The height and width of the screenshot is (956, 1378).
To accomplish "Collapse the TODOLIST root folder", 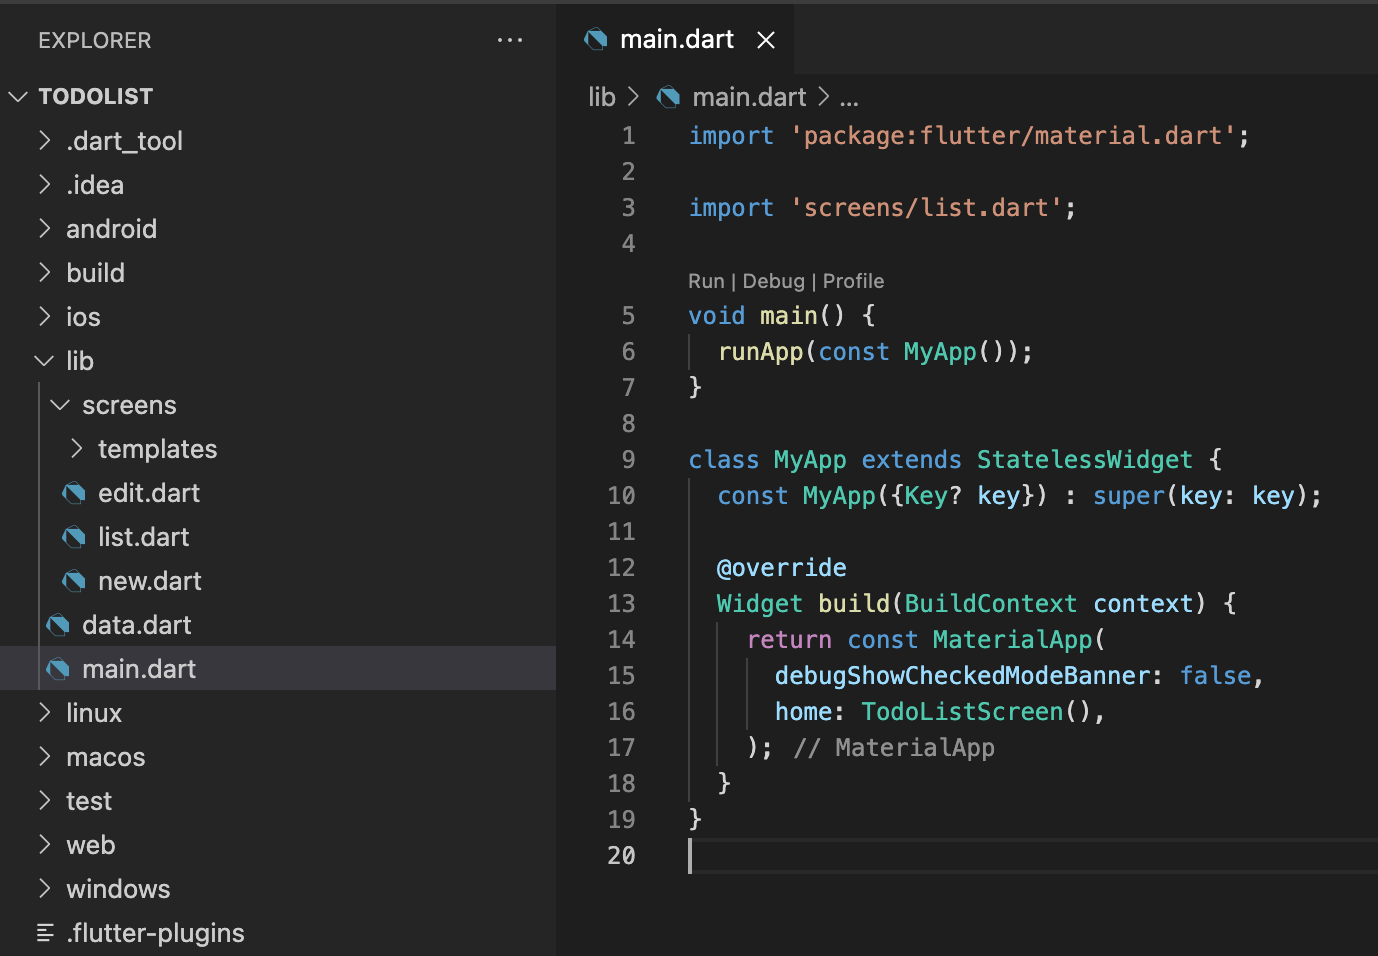I will (18, 97).
